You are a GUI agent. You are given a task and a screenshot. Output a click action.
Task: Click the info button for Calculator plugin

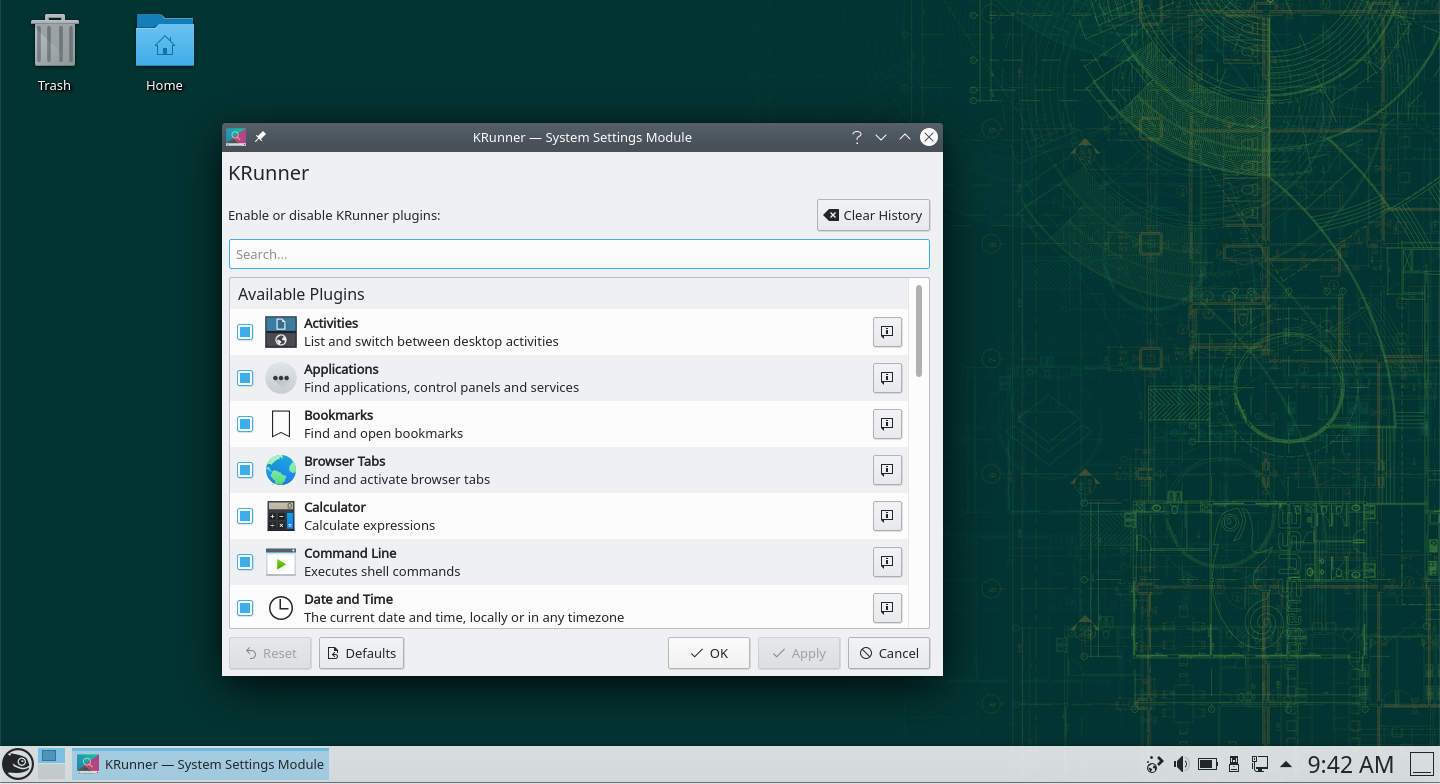tap(887, 516)
